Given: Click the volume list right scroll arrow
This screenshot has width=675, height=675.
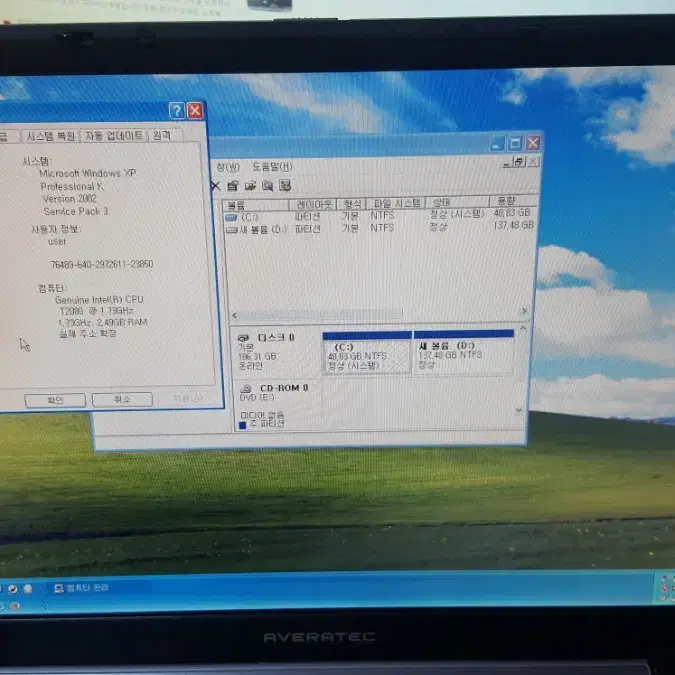Looking at the screenshot, I should (524, 310).
